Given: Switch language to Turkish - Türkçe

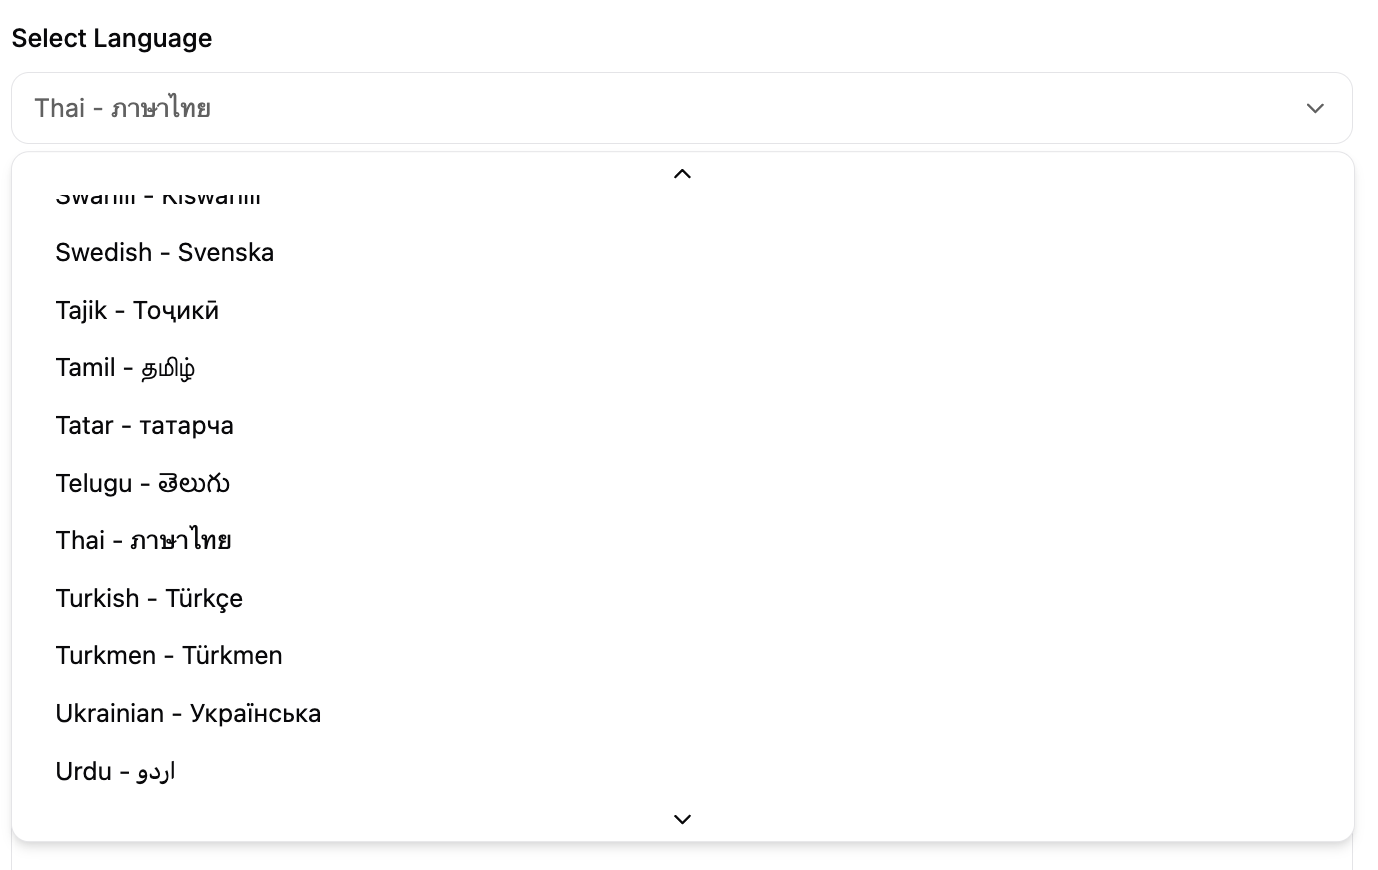Looking at the screenshot, I should (x=149, y=598).
